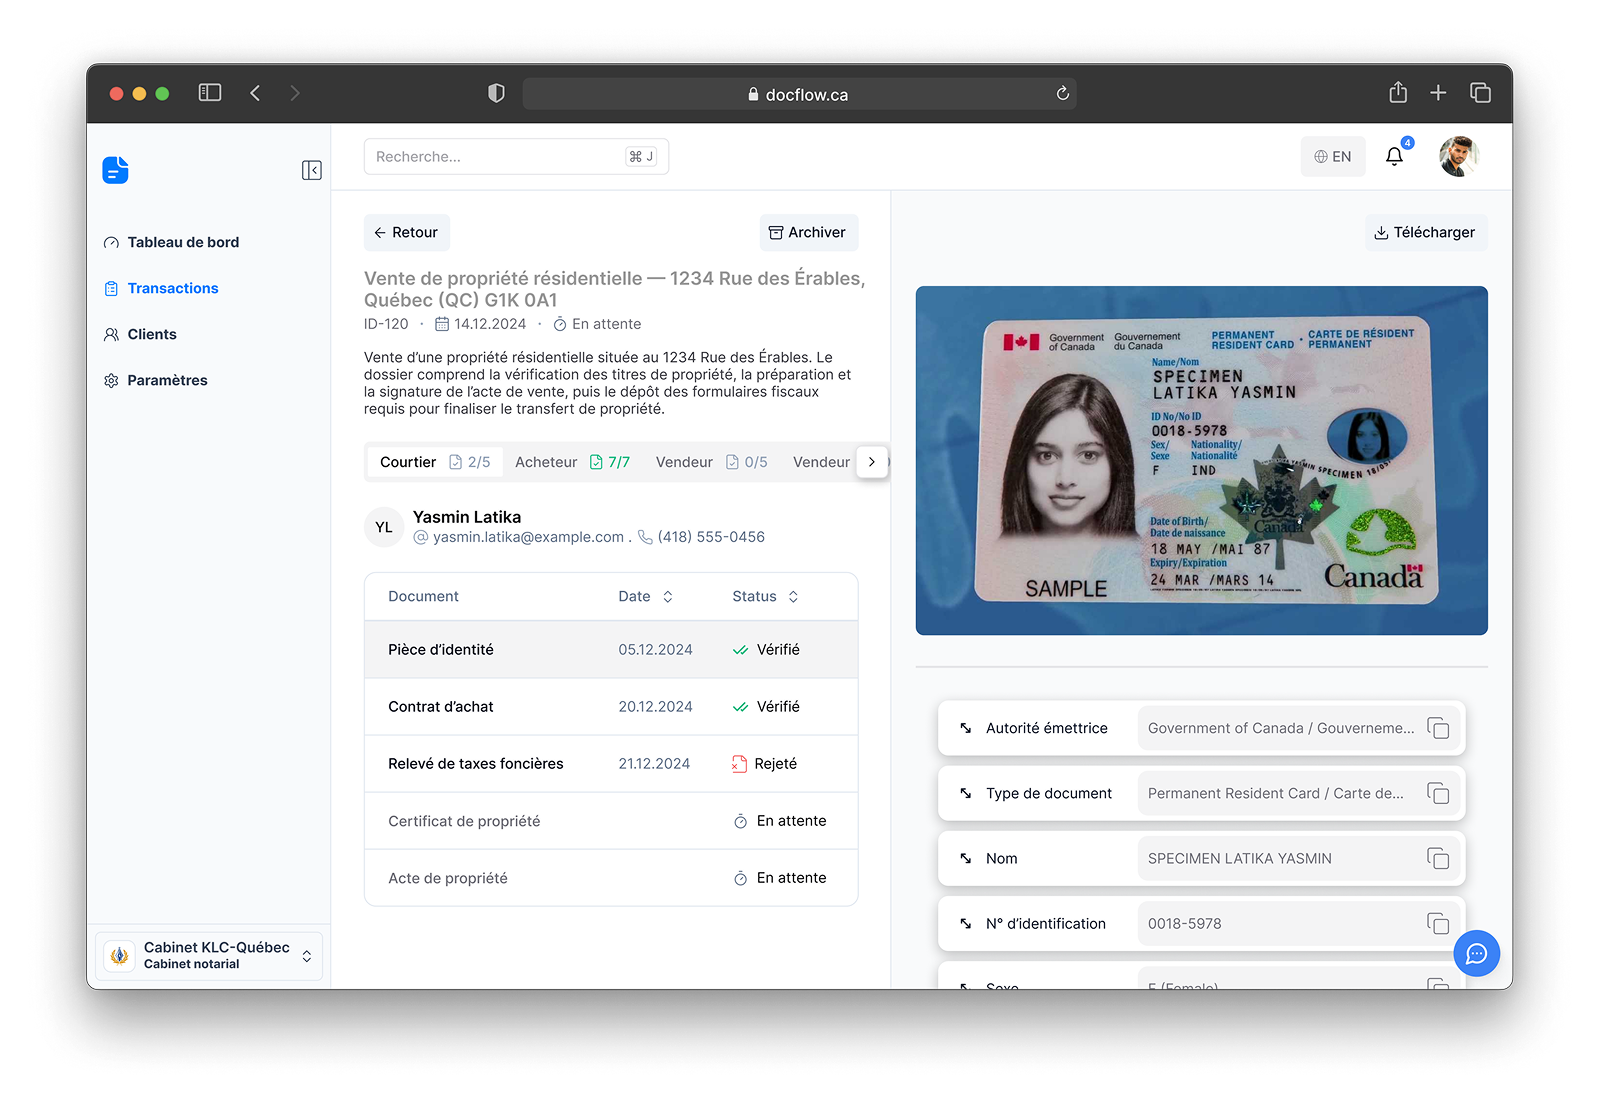Open the user profile avatar
Viewport: 1599px width, 1099px height.
1458,157
